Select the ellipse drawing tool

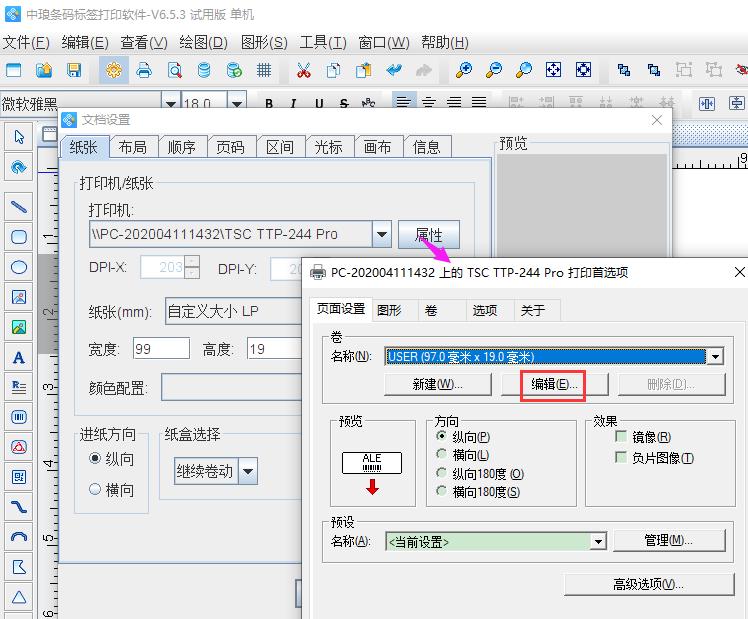click(19, 267)
